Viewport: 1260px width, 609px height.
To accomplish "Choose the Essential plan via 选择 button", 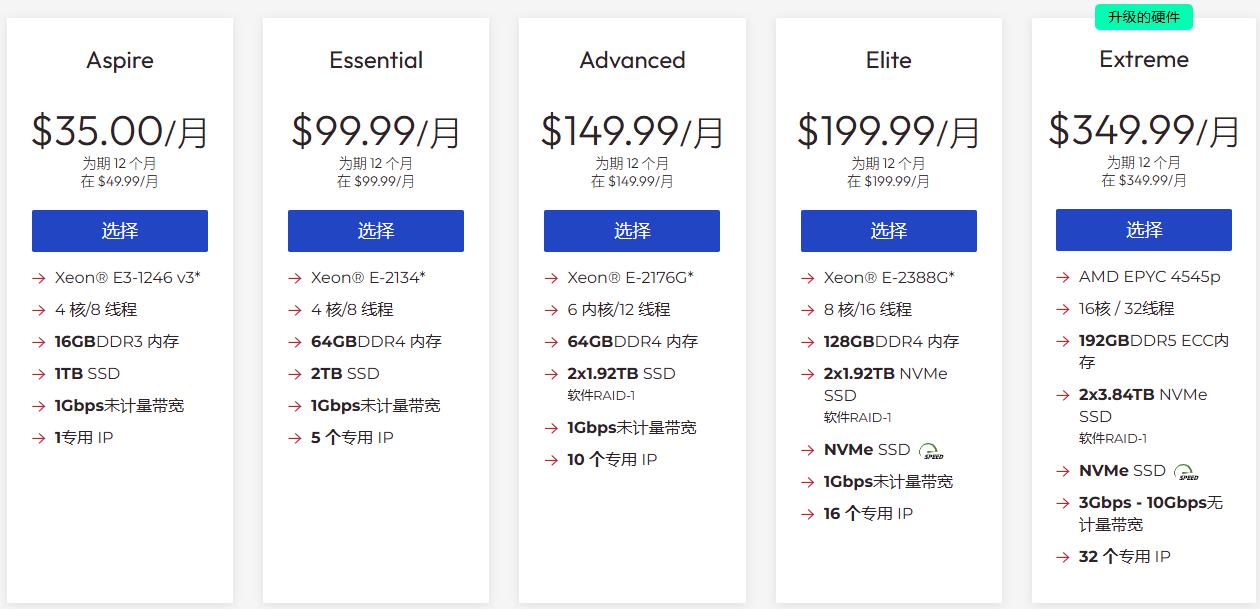I will (376, 231).
